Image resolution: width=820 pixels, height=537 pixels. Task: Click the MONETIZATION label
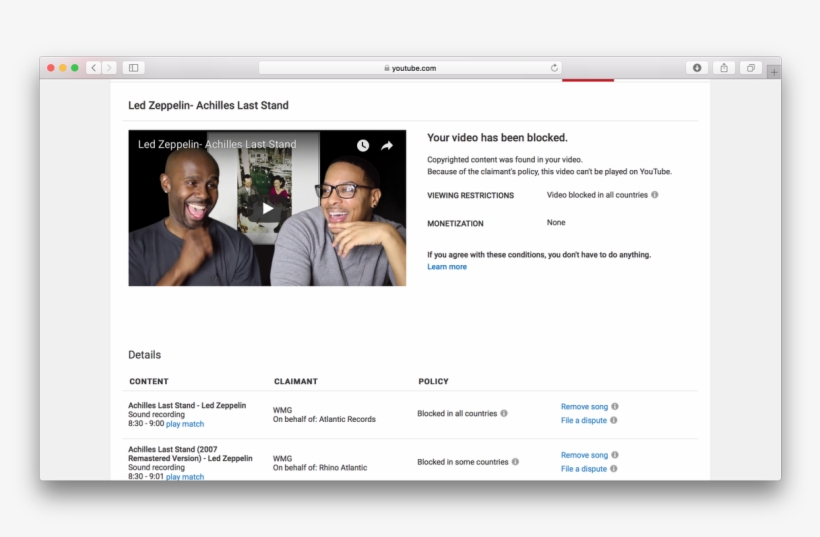pyautogui.click(x=455, y=223)
